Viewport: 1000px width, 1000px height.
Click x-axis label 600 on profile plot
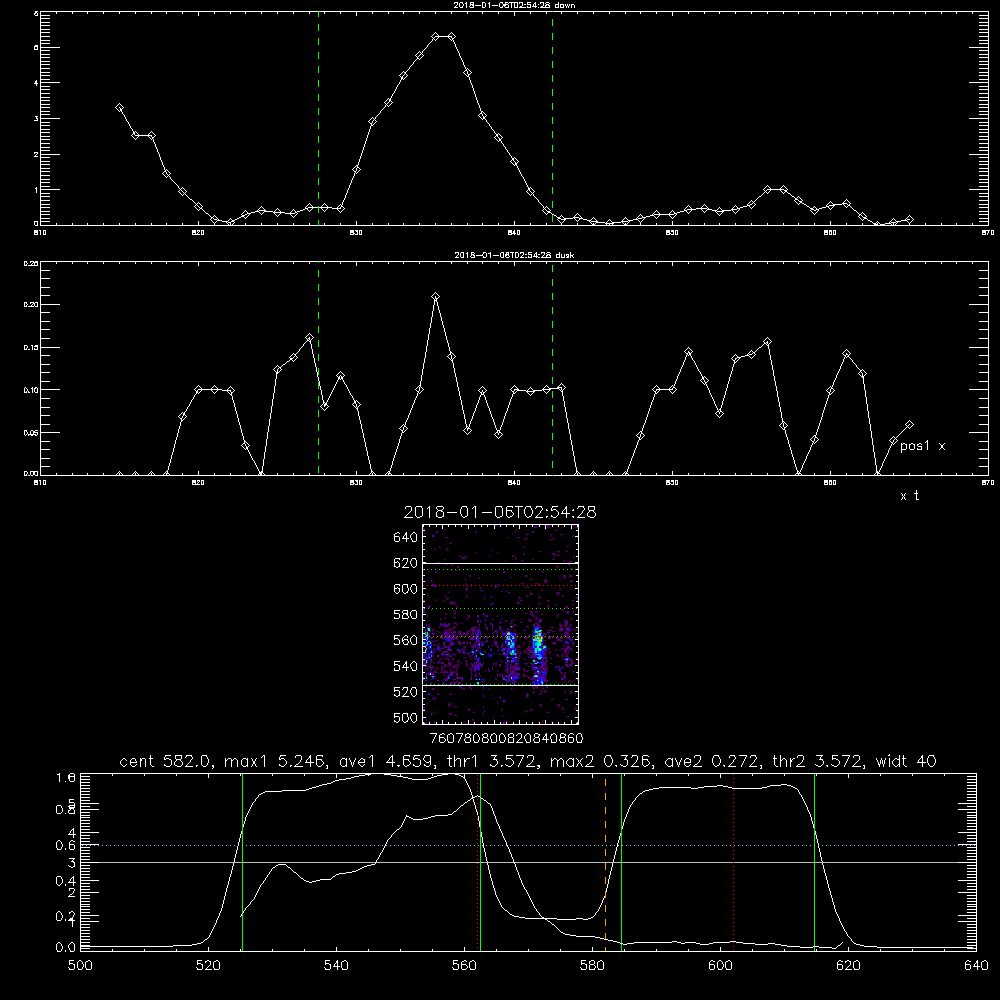pos(720,965)
